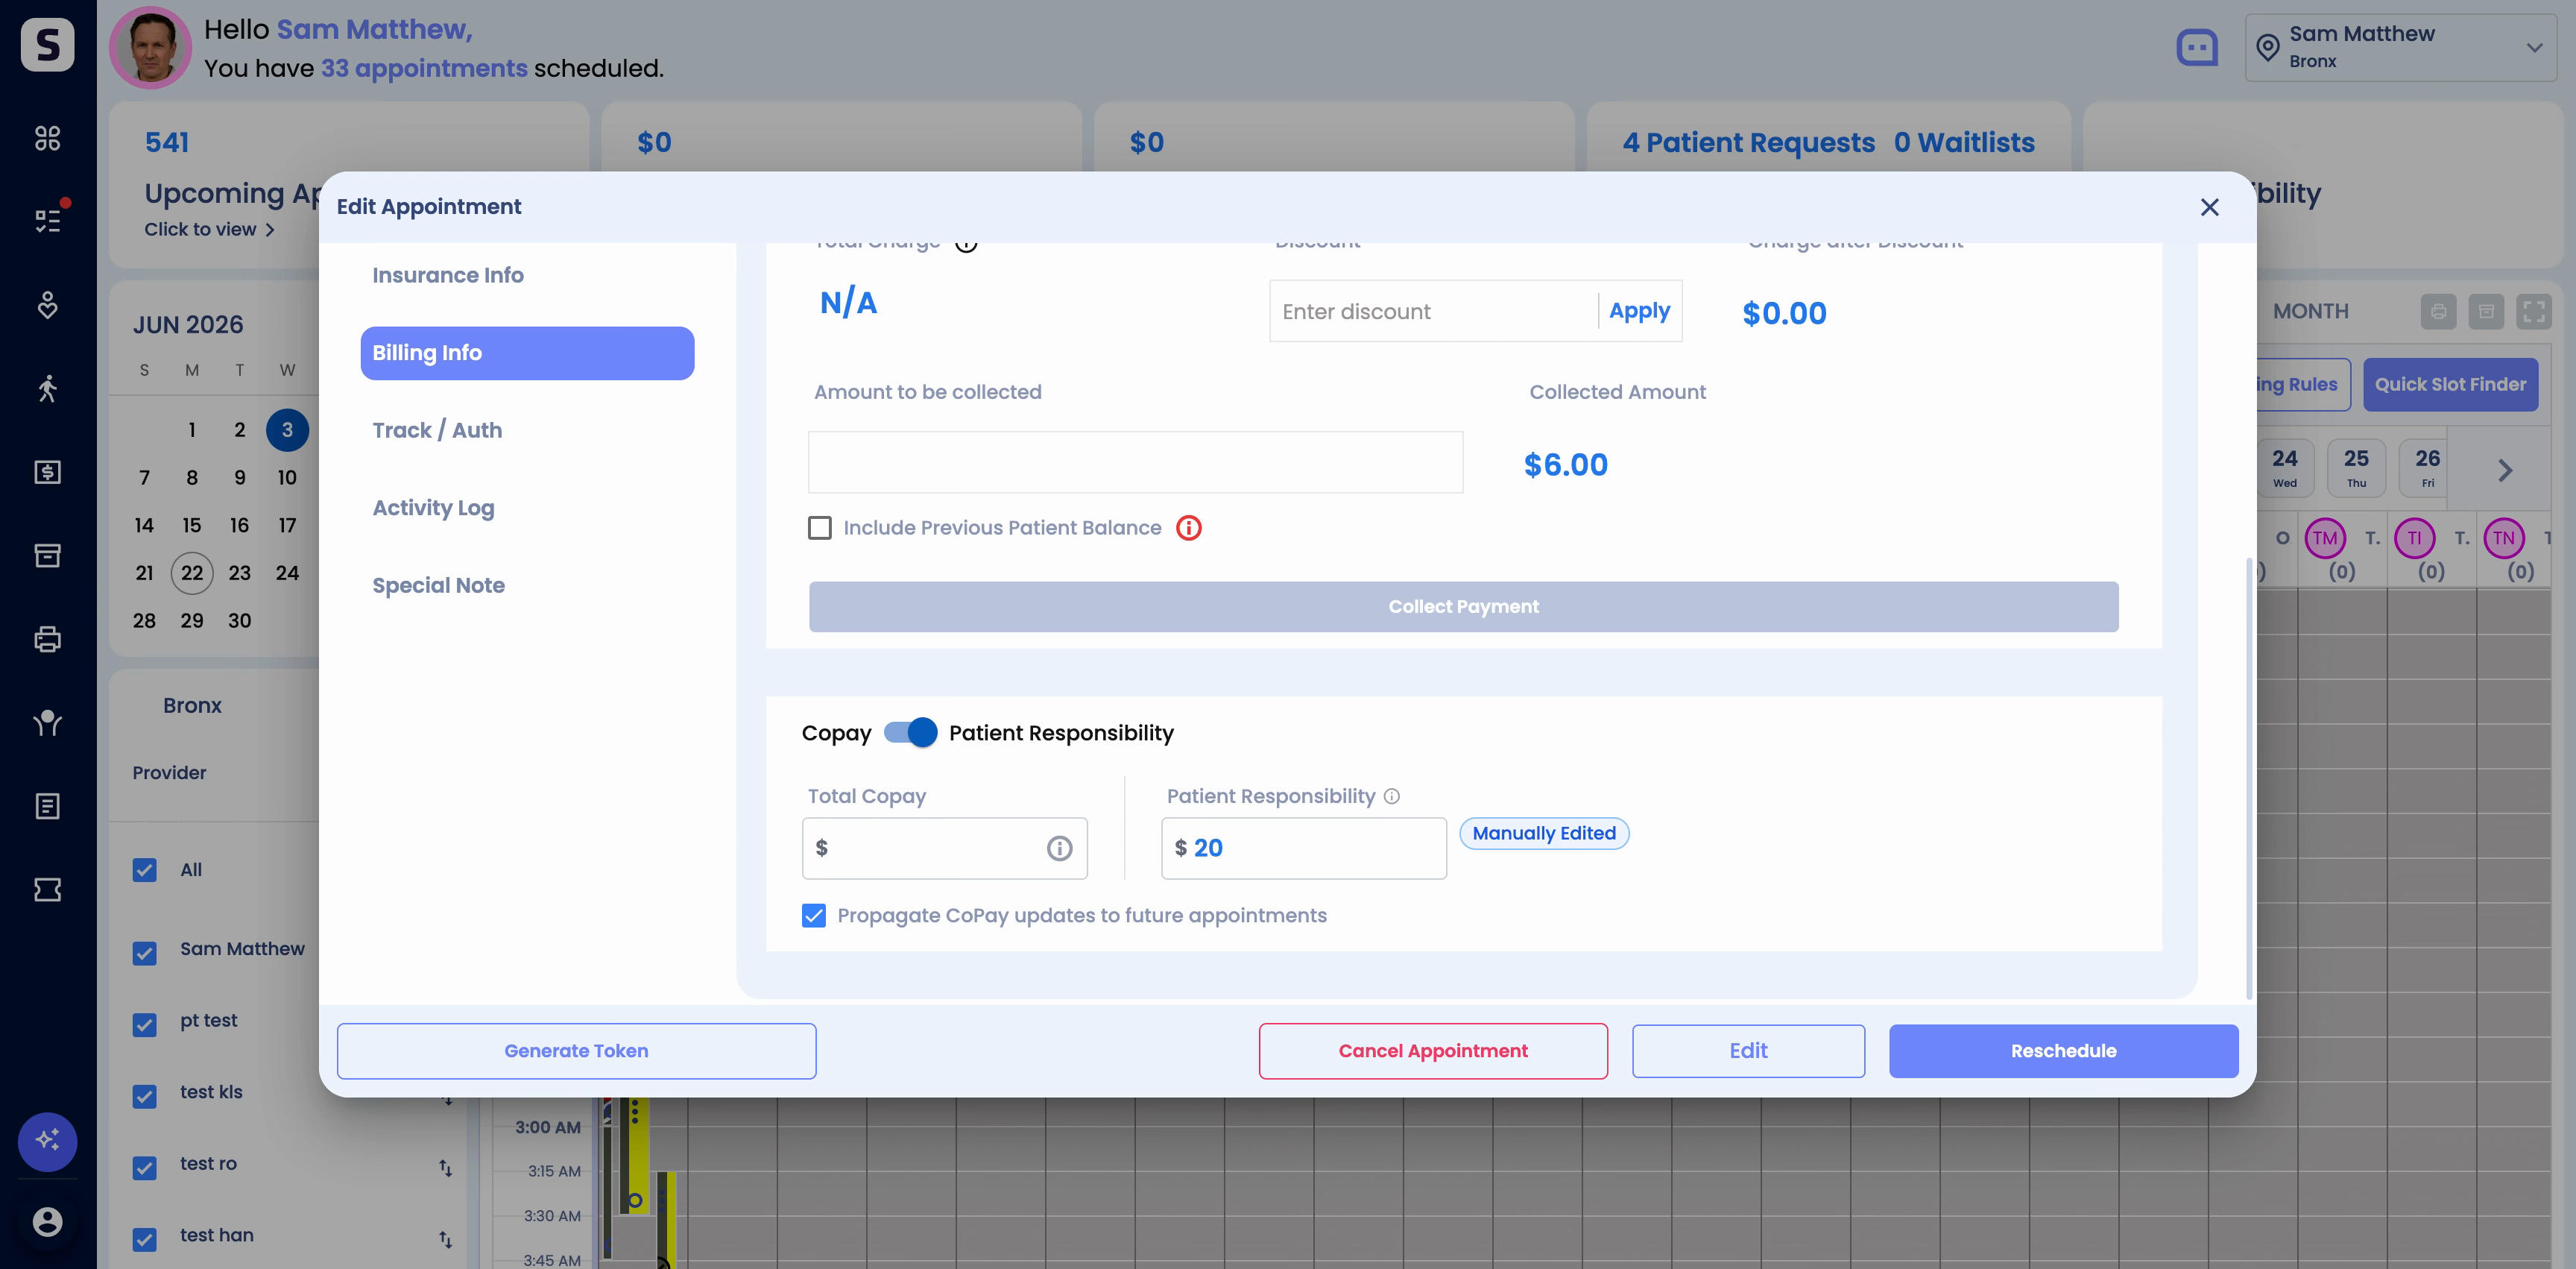The image size is (2576, 1269).
Task: Select the Billing Info section
Action: pyautogui.click(x=527, y=353)
